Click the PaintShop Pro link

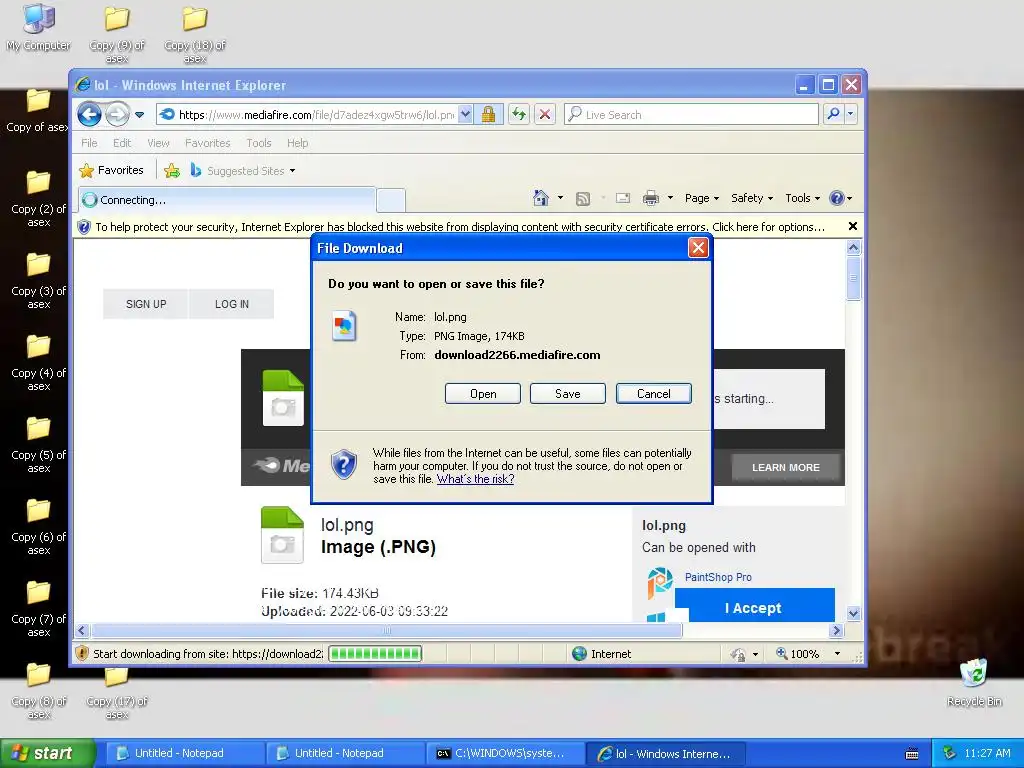coord(718,577)
